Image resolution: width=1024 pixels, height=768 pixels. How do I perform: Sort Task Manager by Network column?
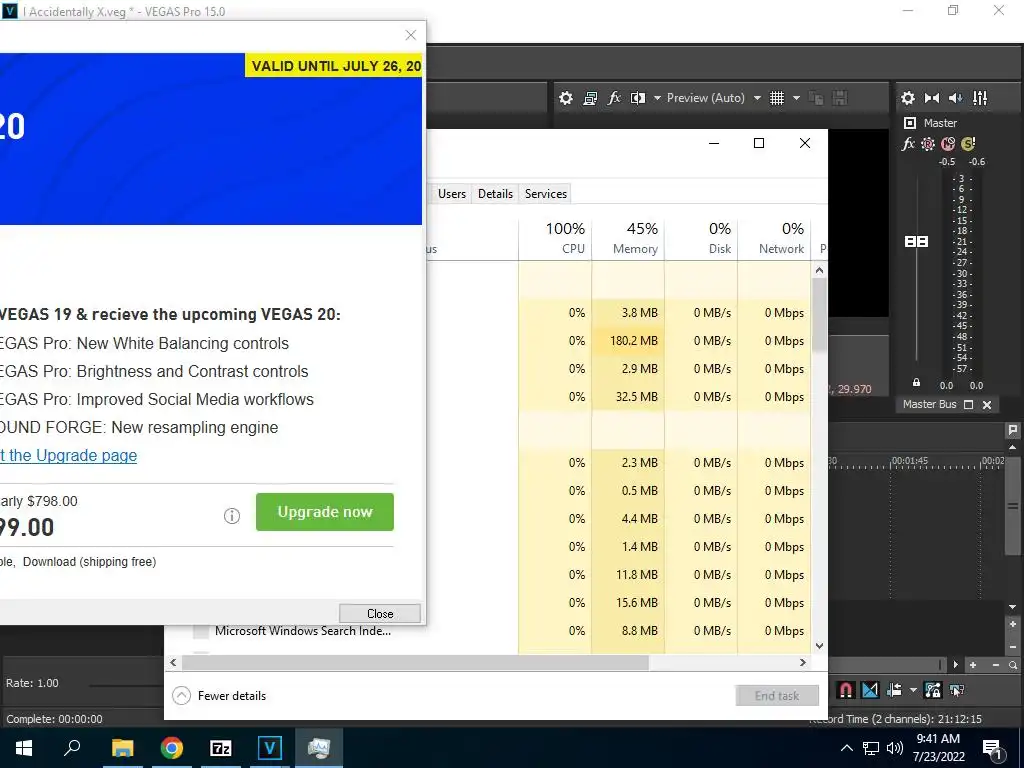tap(775, 238)
